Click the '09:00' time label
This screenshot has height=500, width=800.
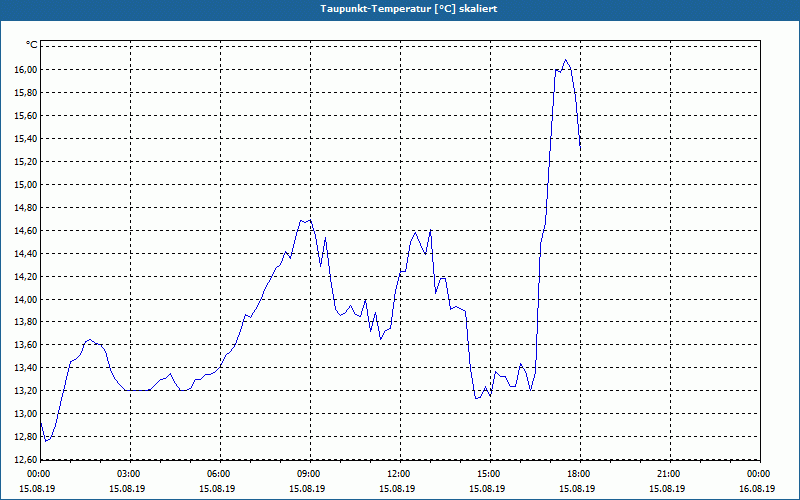coord(311,474)
